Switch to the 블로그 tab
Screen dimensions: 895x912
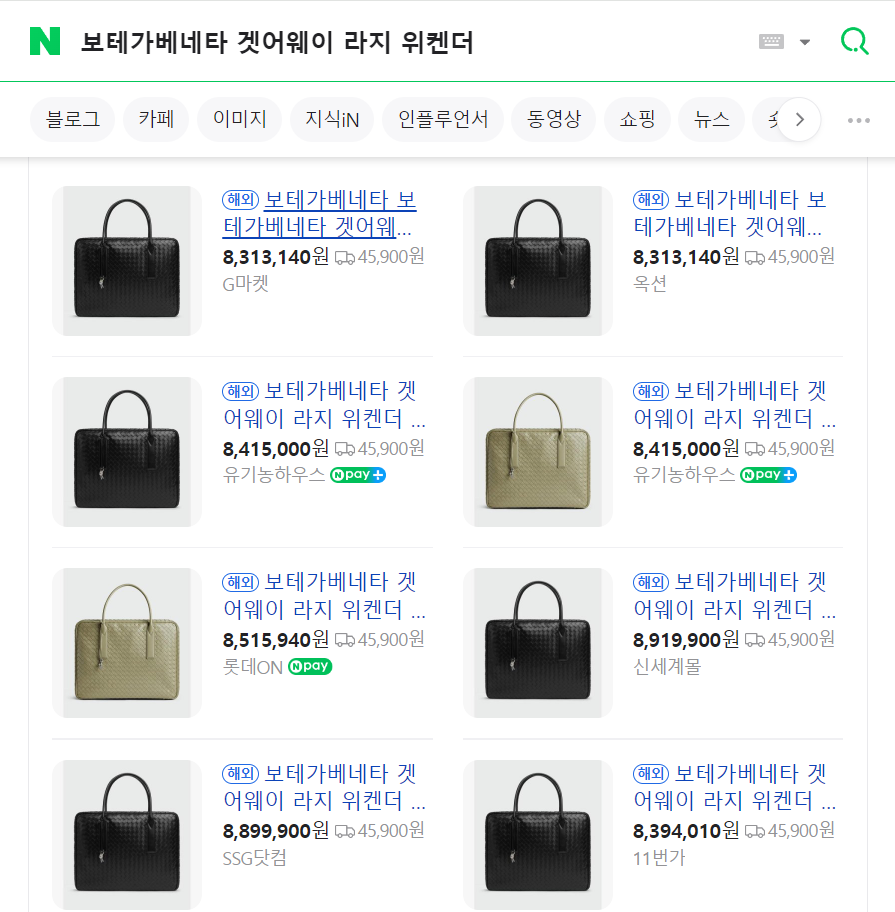click(x=73, y=120)
